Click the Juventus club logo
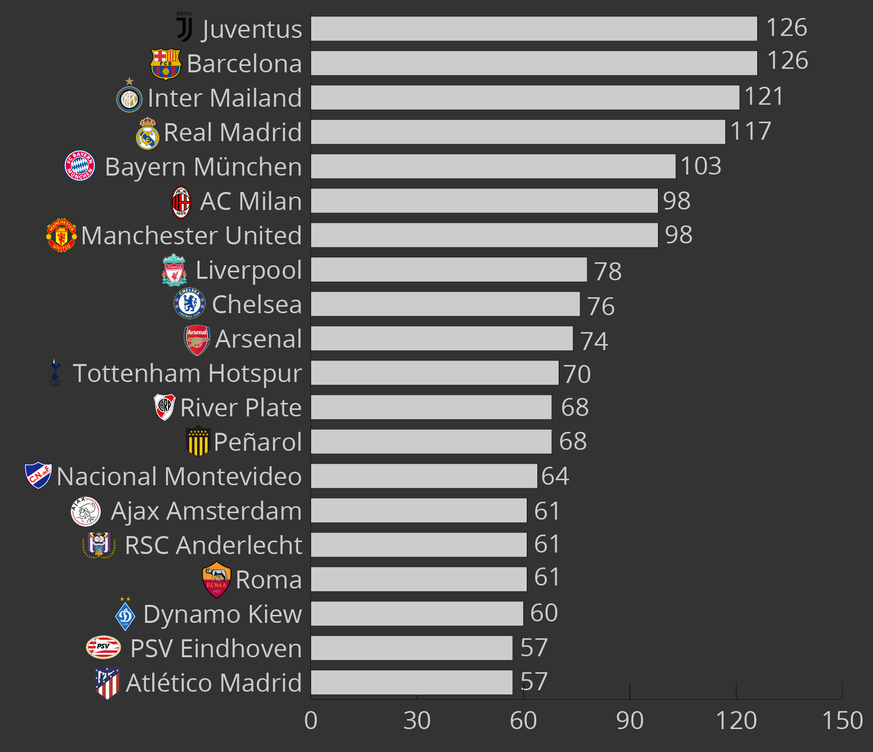Screen dimensions: 873x752 coord(184,28)
